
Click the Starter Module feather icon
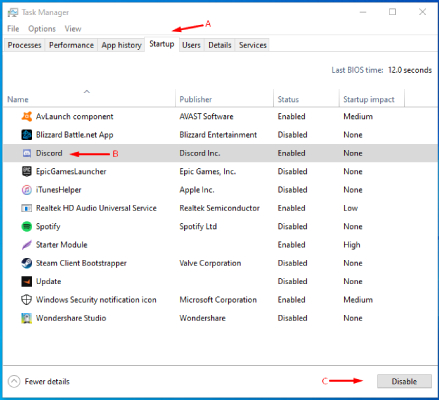pos(27,245)
